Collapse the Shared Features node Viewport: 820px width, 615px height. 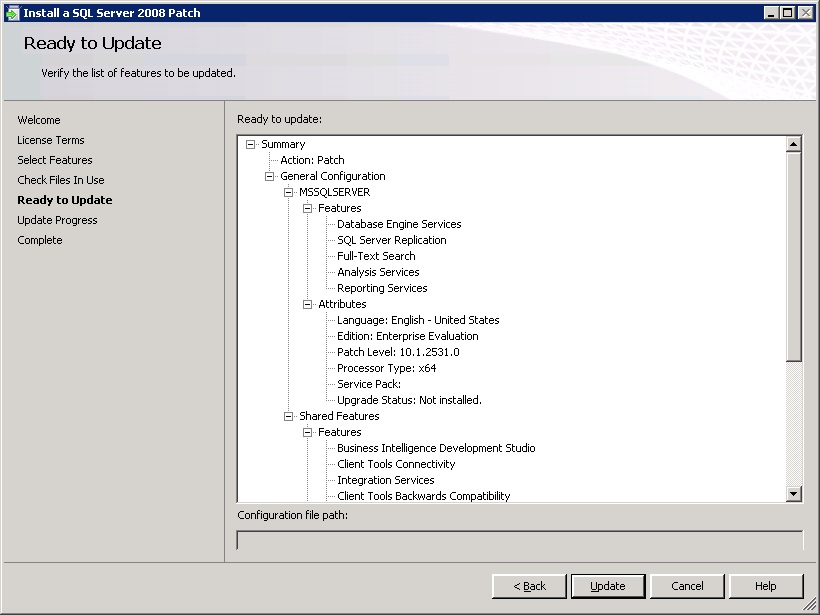pos(288,416)
